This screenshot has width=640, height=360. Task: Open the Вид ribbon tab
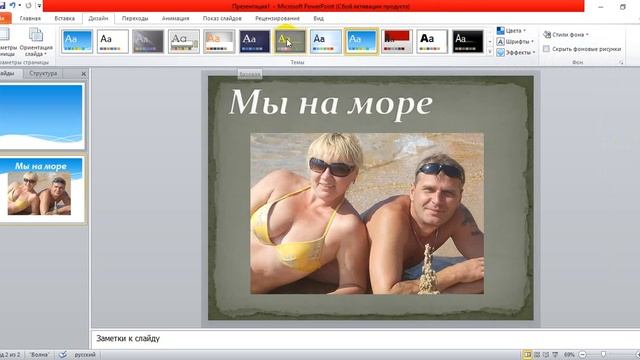[x=318, y=18]
